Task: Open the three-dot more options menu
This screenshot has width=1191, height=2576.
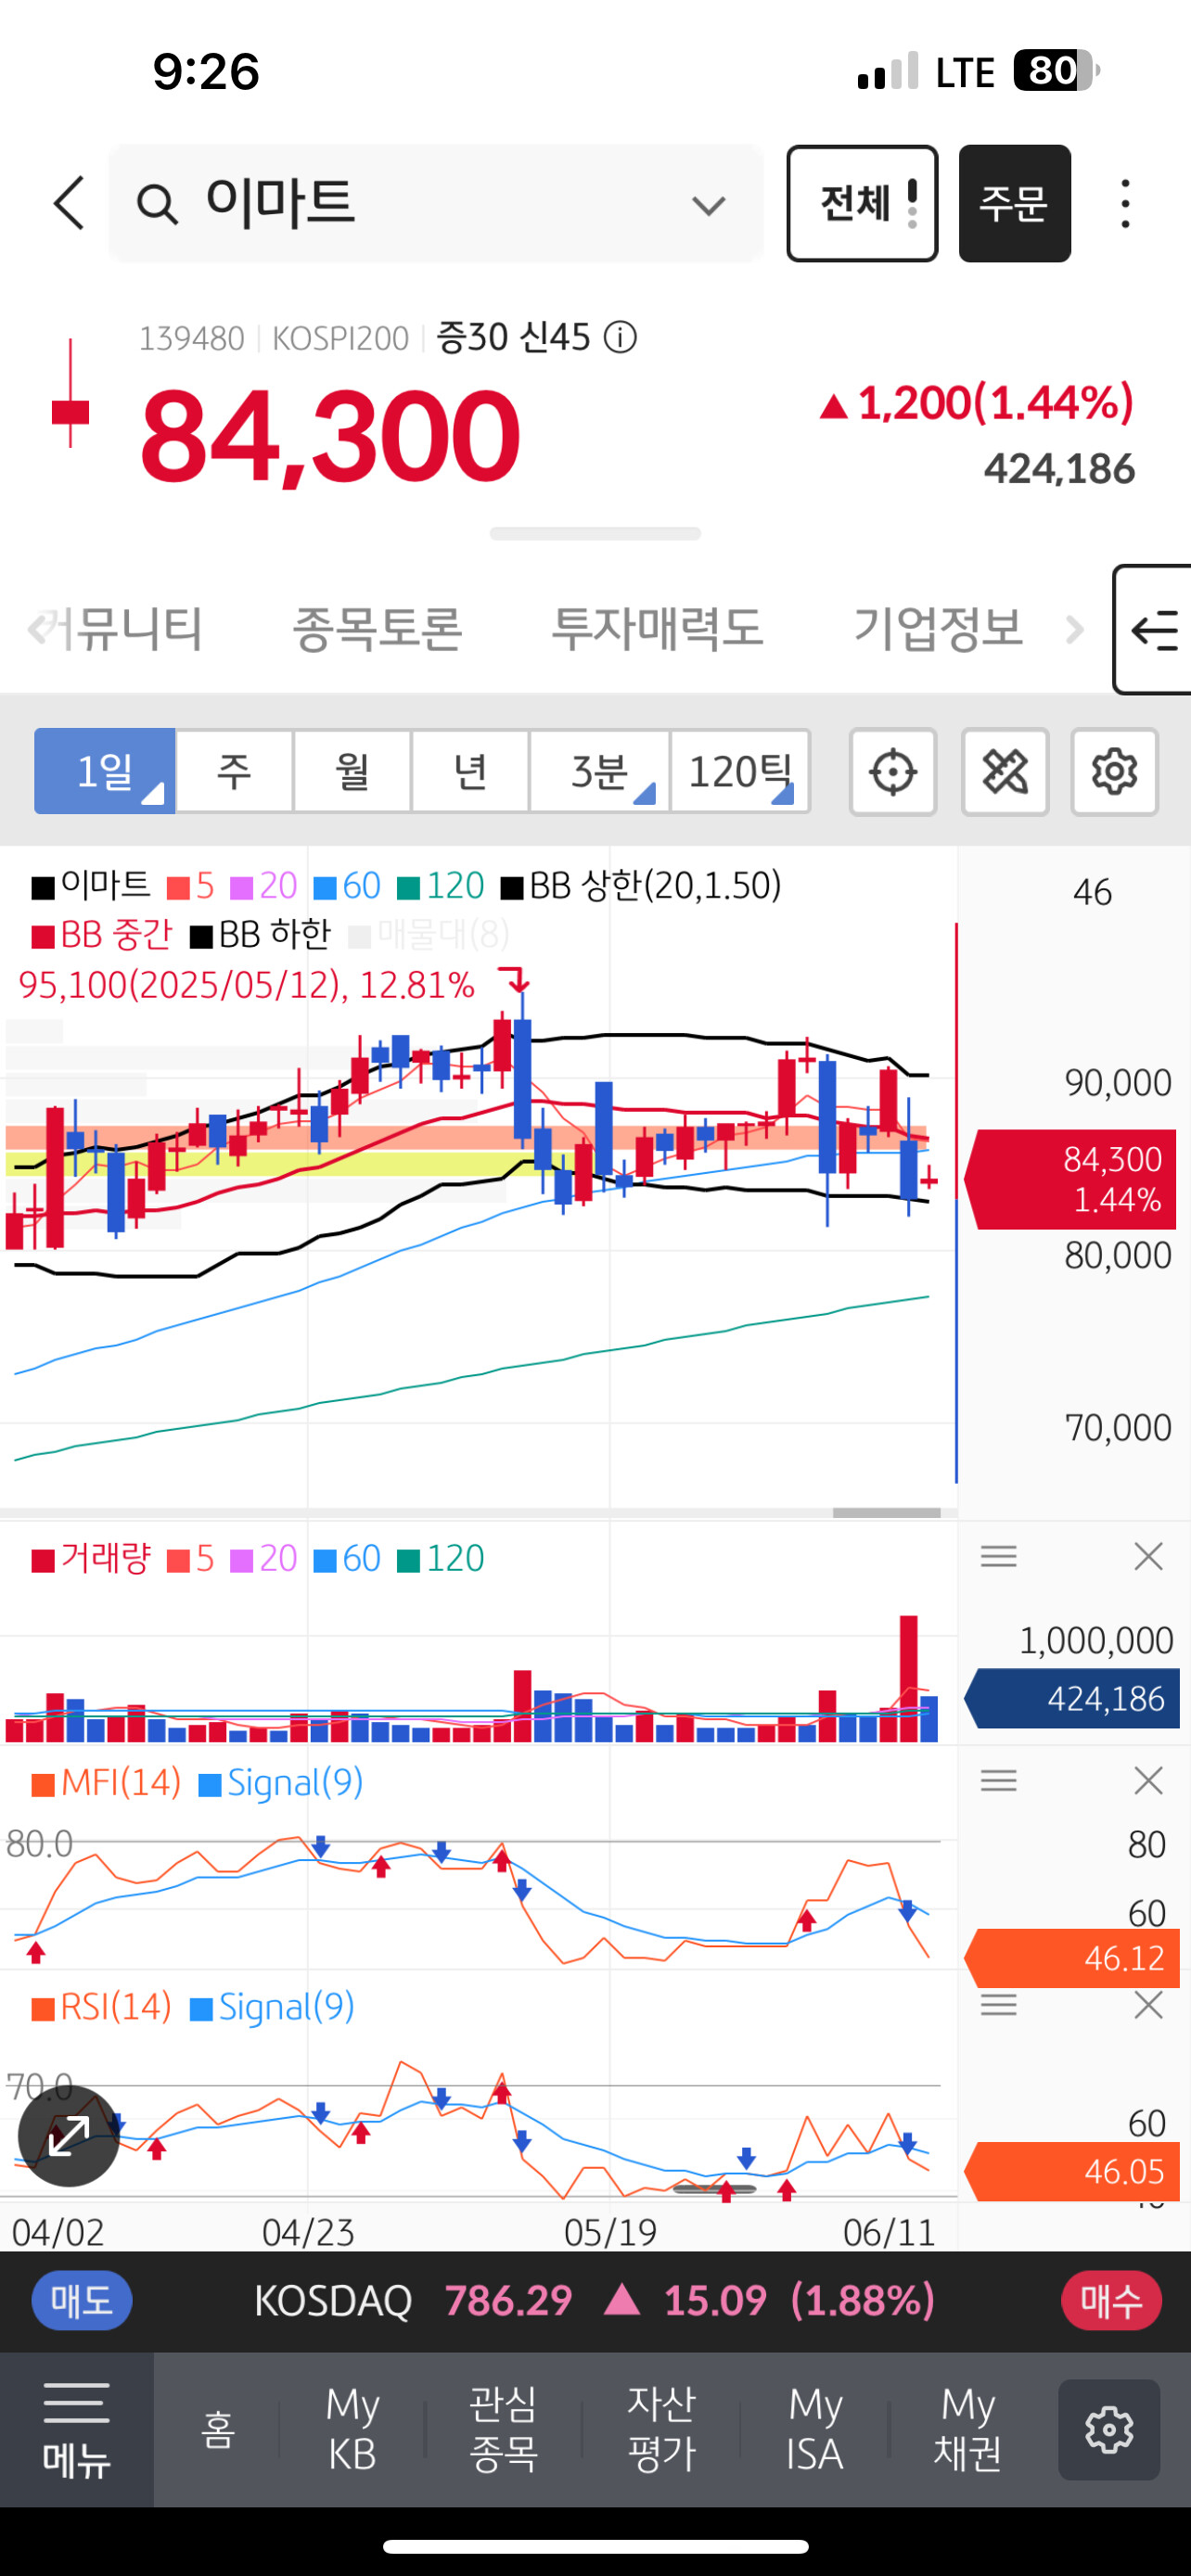Action: 1126,204
